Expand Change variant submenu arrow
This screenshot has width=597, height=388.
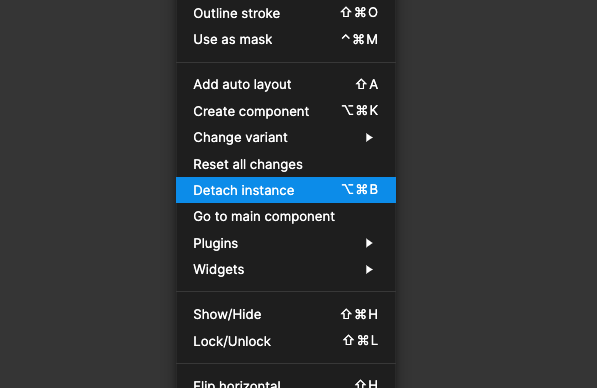click(x=369, y=137)
